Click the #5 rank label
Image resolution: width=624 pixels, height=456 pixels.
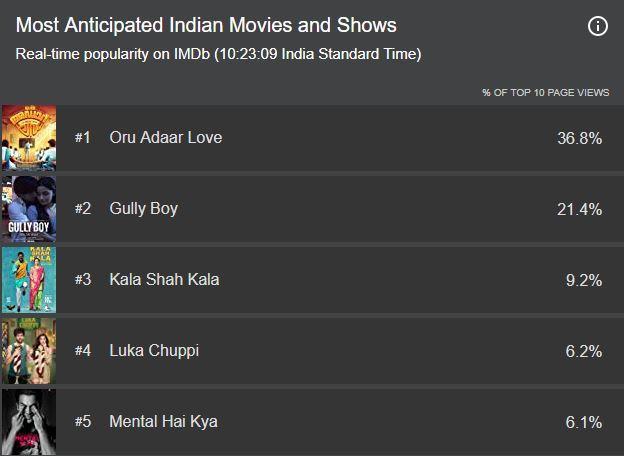(x=83, y=421)
